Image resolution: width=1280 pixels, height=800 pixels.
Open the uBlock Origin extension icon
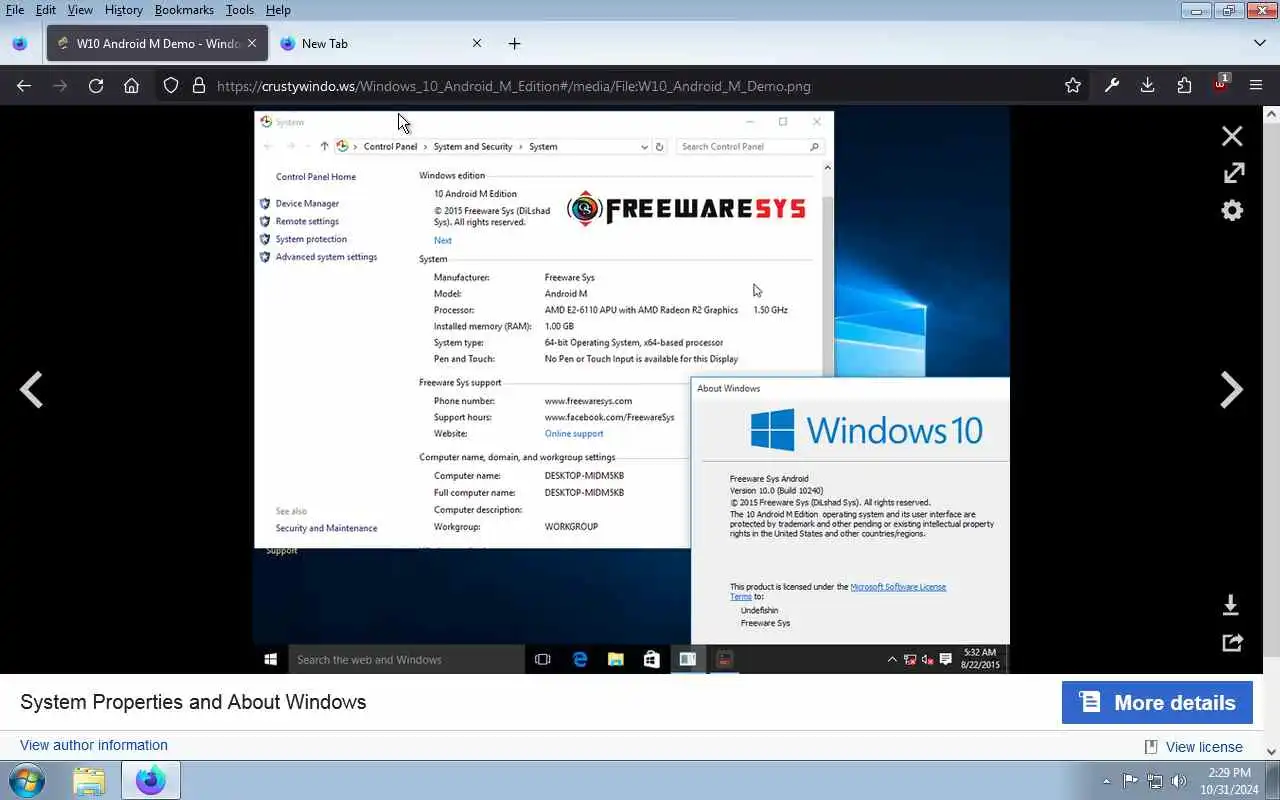point(1221,85)
